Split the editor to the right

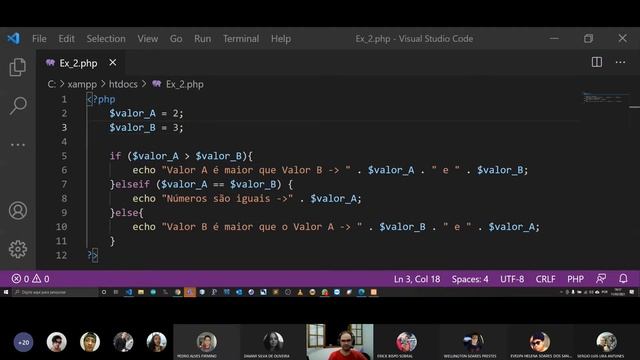click(597, 62)
